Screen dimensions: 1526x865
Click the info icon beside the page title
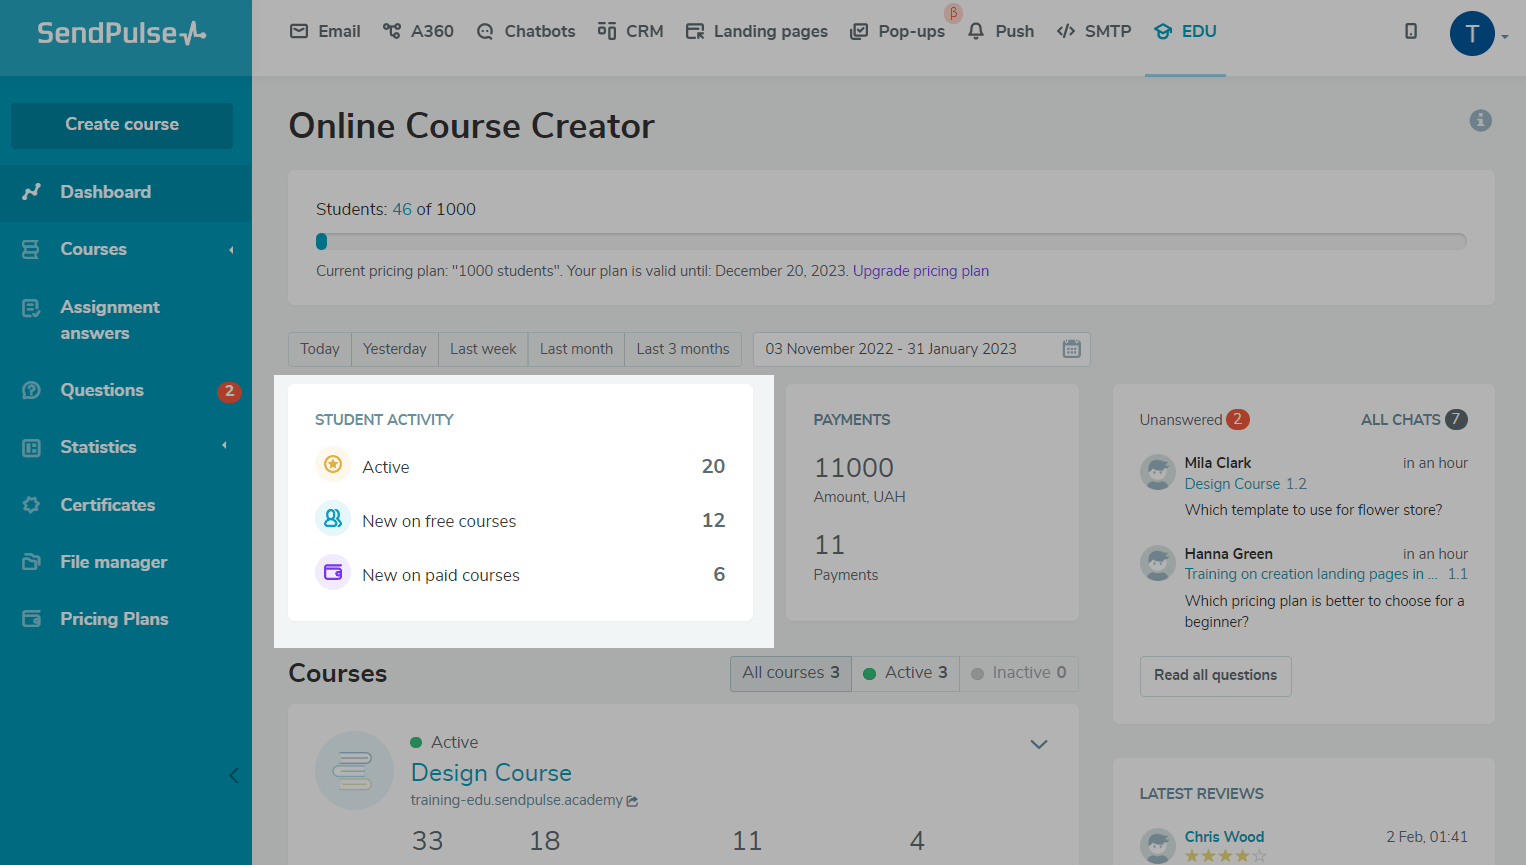[x=1480, y=121]
